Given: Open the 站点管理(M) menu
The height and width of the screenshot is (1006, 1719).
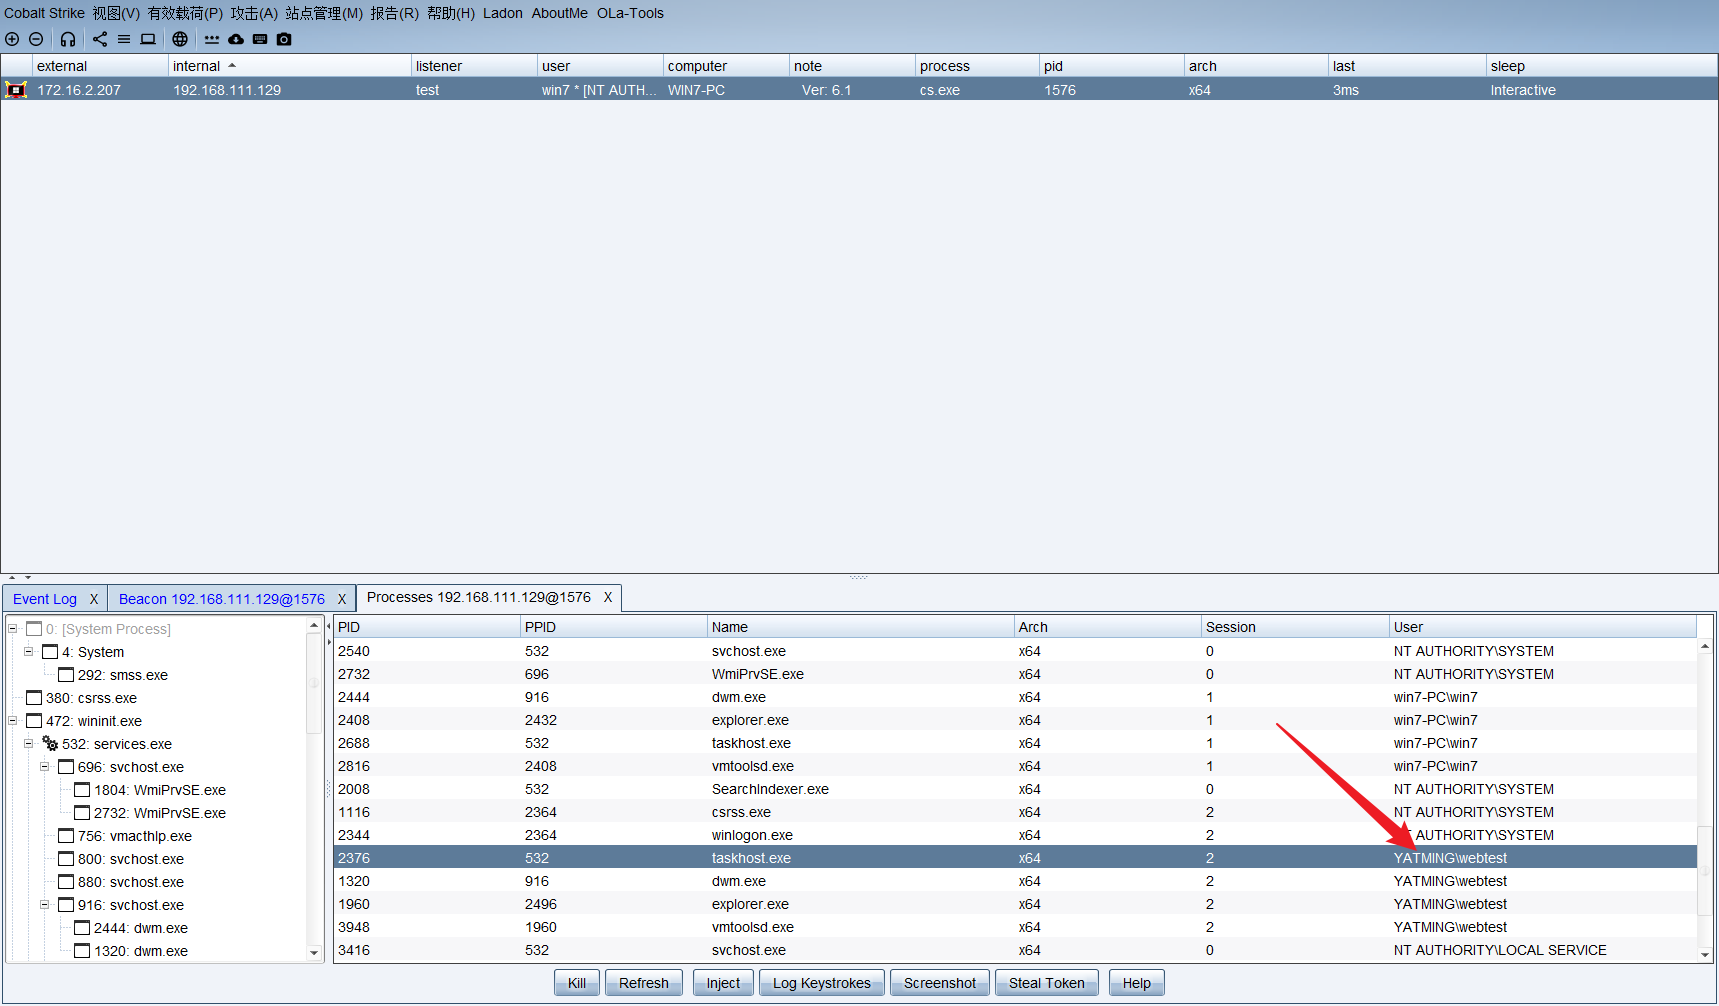Looking at the screenshot, I should 324,13.
